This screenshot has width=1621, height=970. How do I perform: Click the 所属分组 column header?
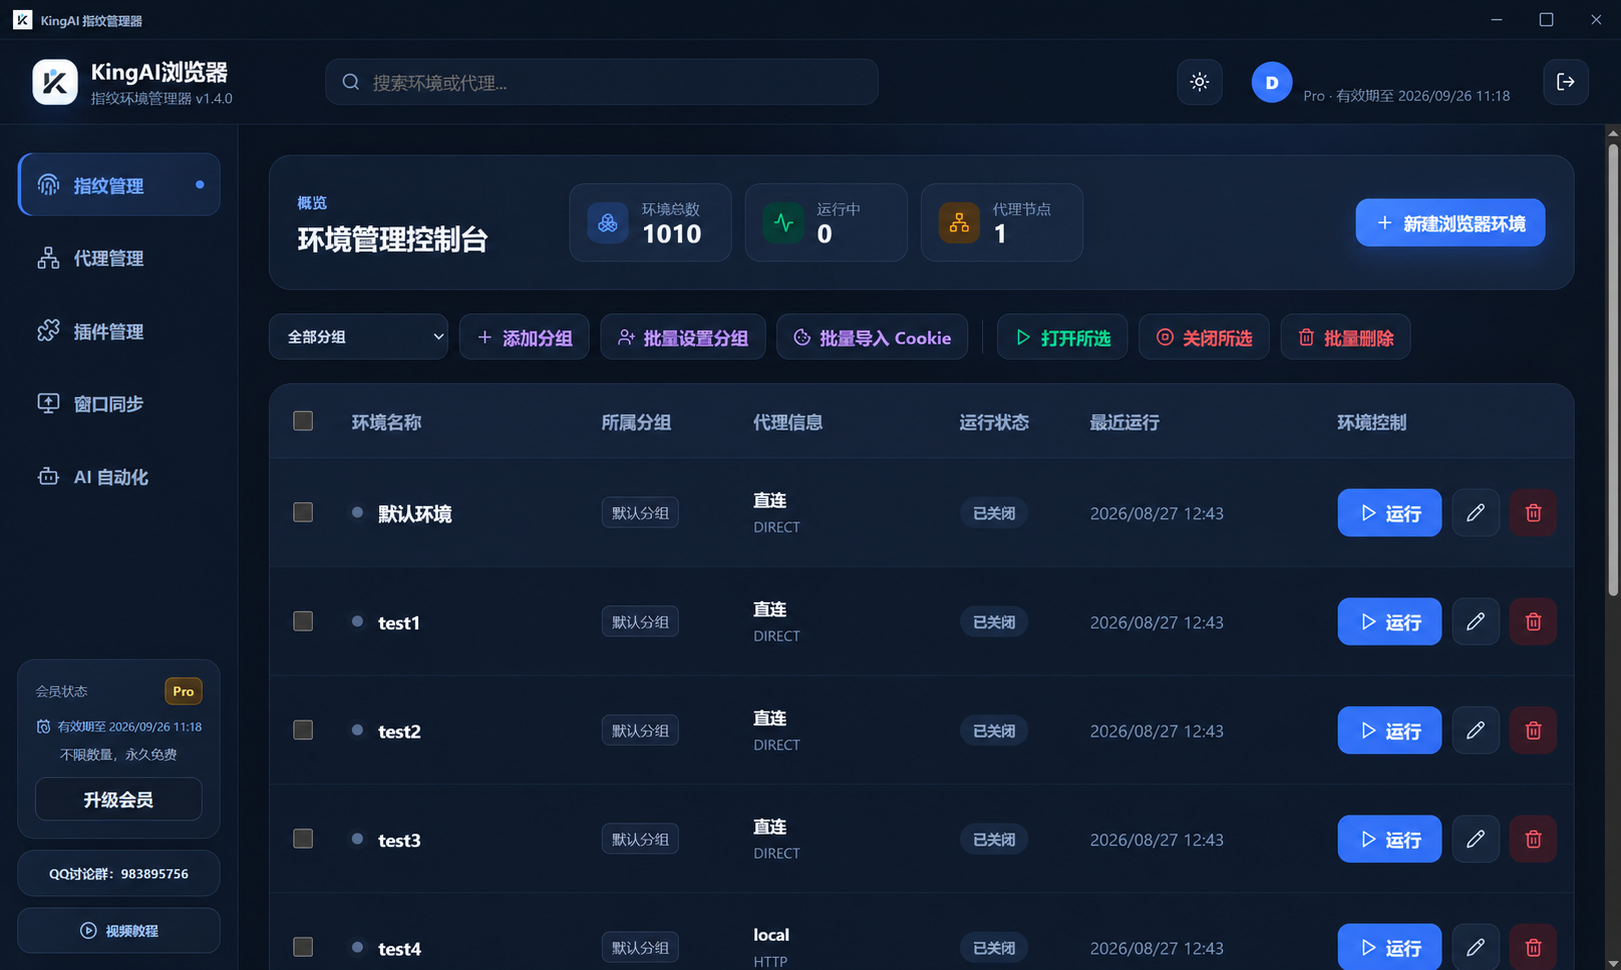pyautogui.click(x=636, y=422)
